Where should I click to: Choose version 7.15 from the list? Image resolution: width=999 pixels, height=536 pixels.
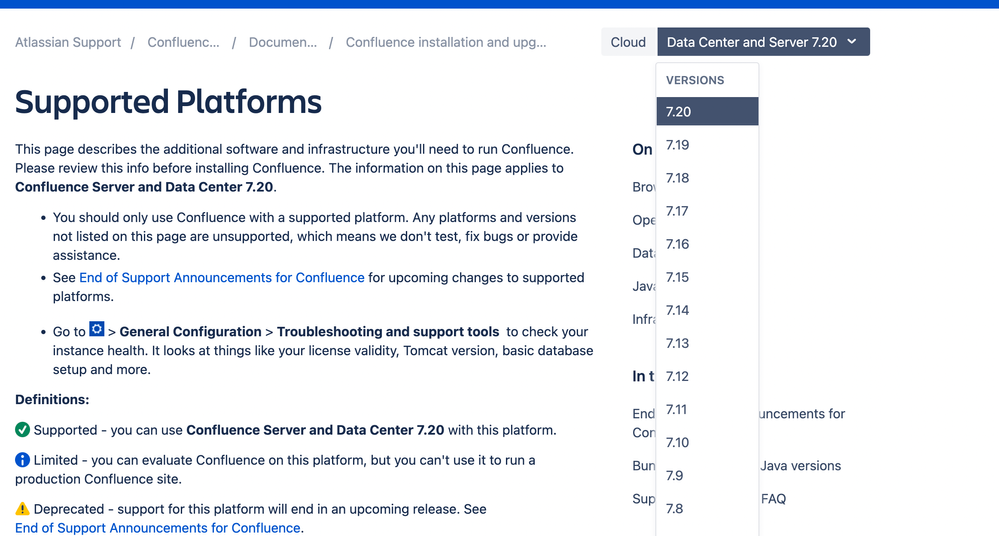pos(707,277)
